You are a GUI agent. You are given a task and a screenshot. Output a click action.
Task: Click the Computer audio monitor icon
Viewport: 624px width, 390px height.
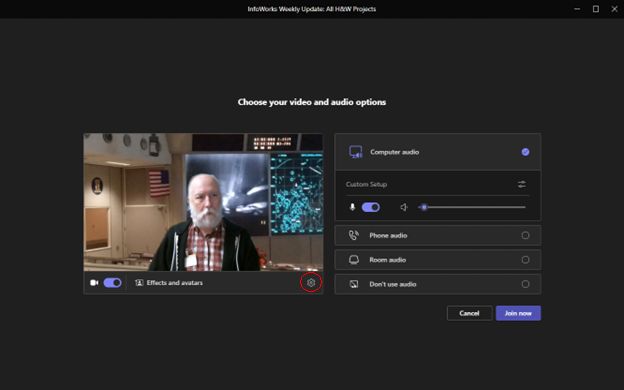click(355, 152)
